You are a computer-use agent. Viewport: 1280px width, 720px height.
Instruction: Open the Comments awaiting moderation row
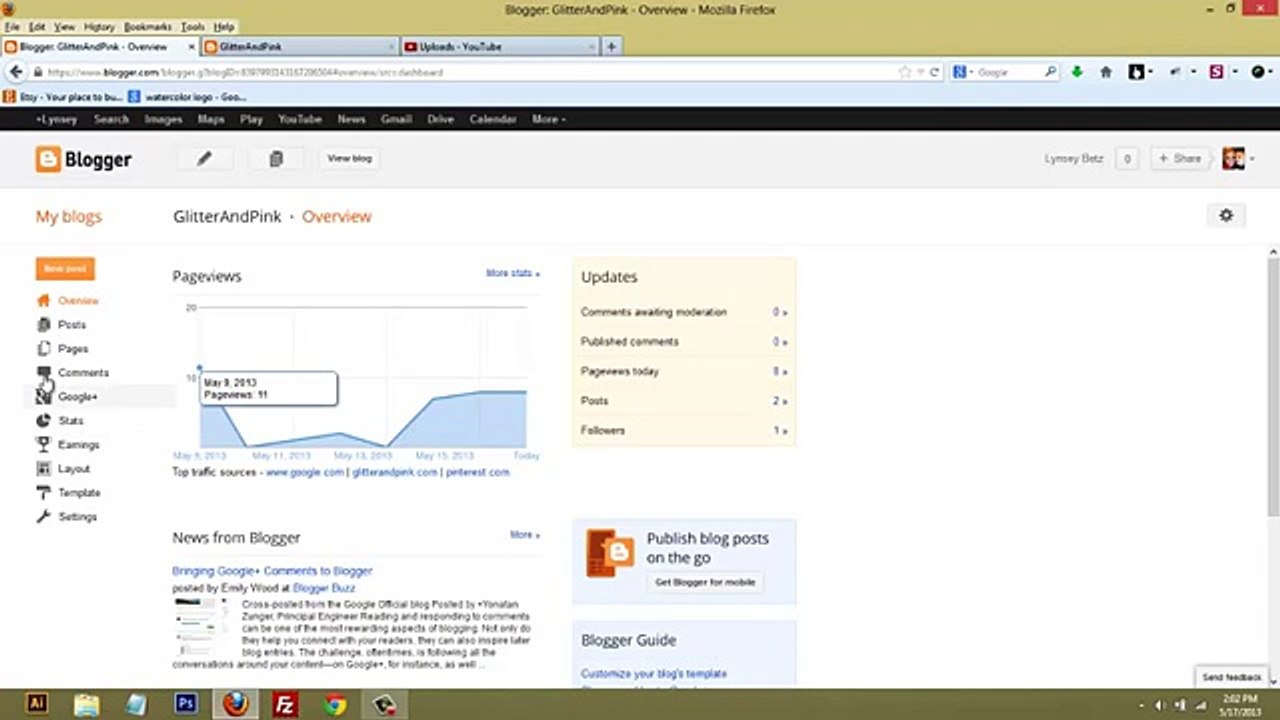point(684,312)
